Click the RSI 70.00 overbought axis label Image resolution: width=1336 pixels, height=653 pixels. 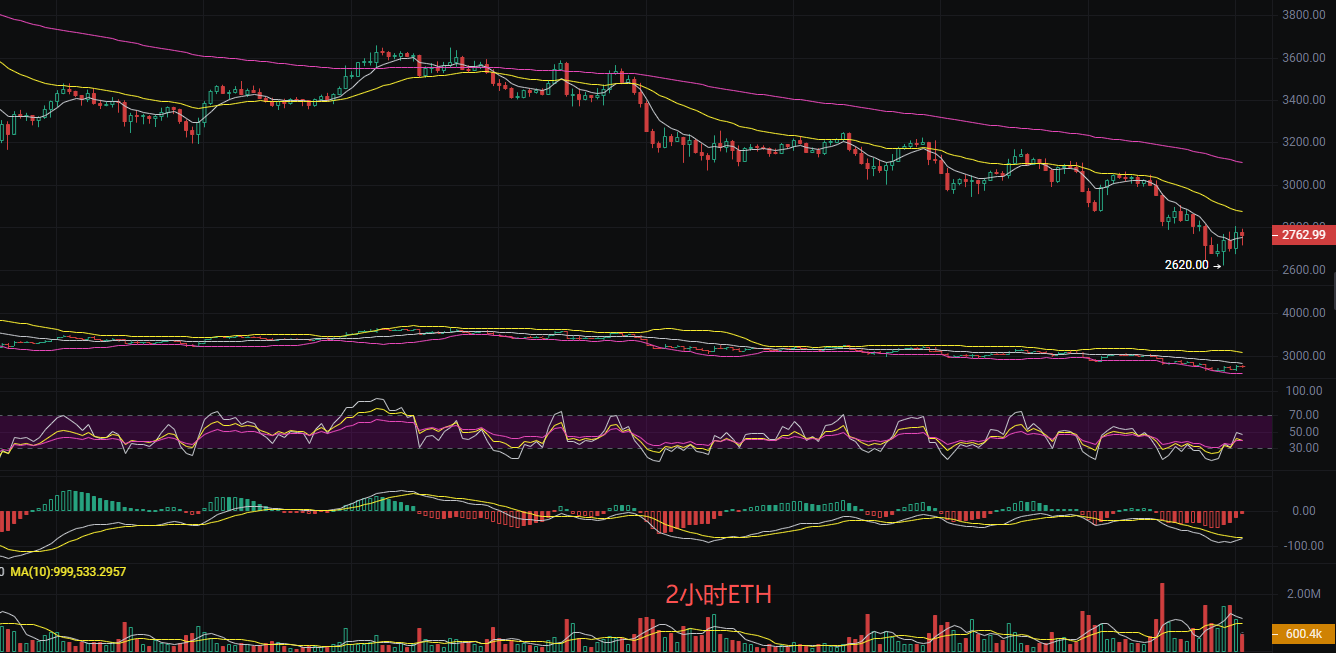[1302, 415]
